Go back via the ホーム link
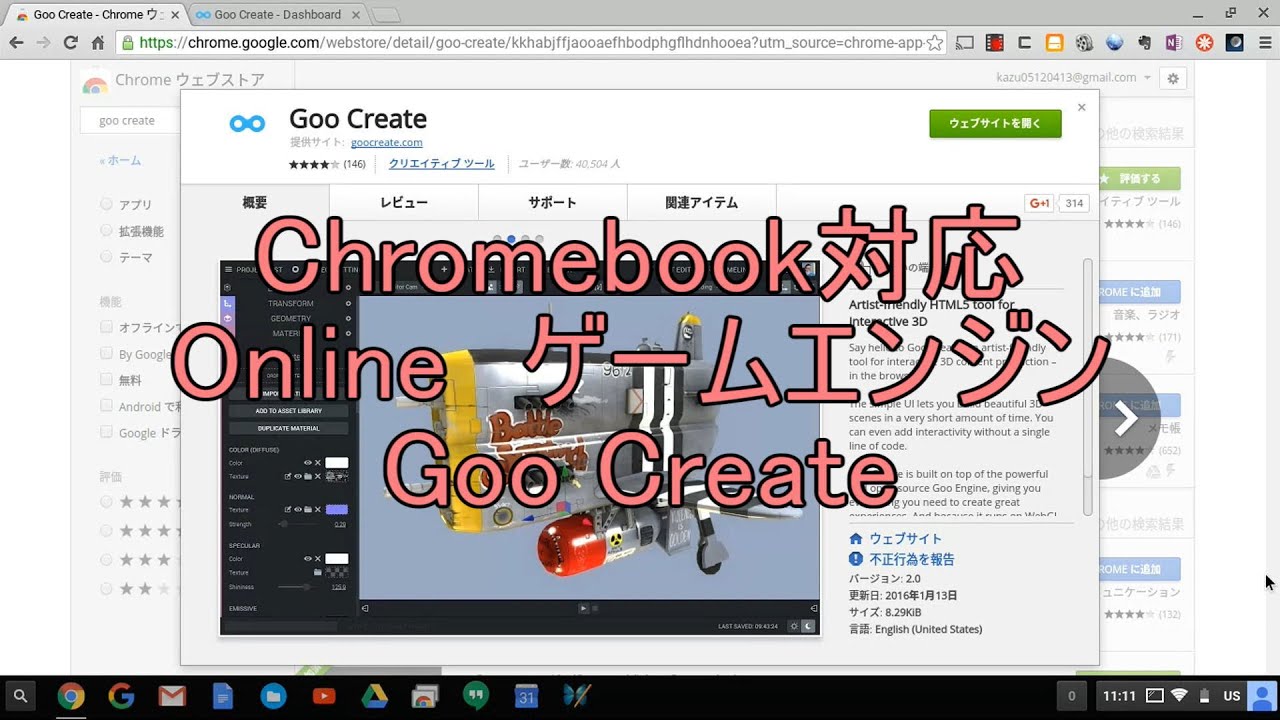 120,161
